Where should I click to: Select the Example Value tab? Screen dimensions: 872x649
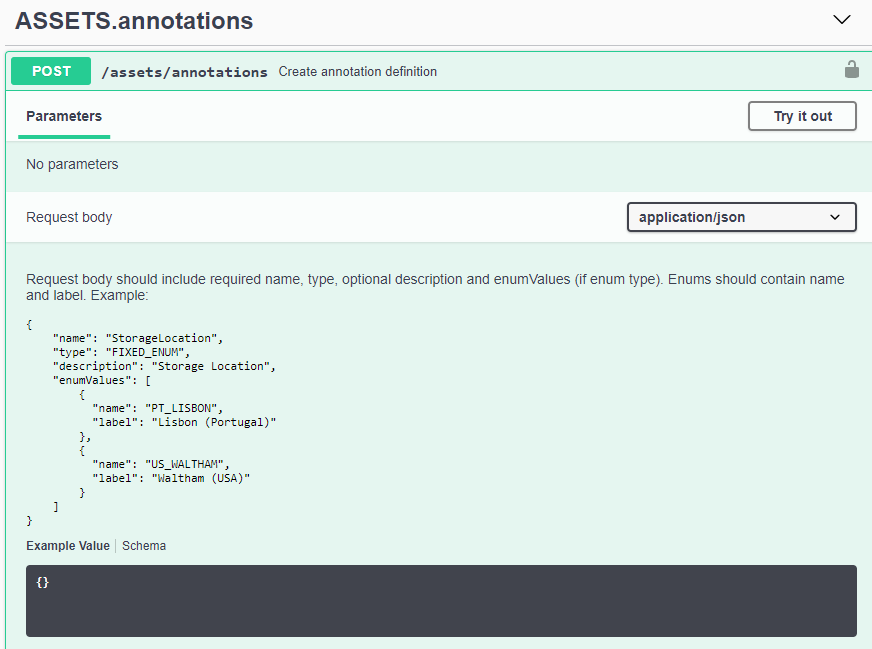[68, 546]
